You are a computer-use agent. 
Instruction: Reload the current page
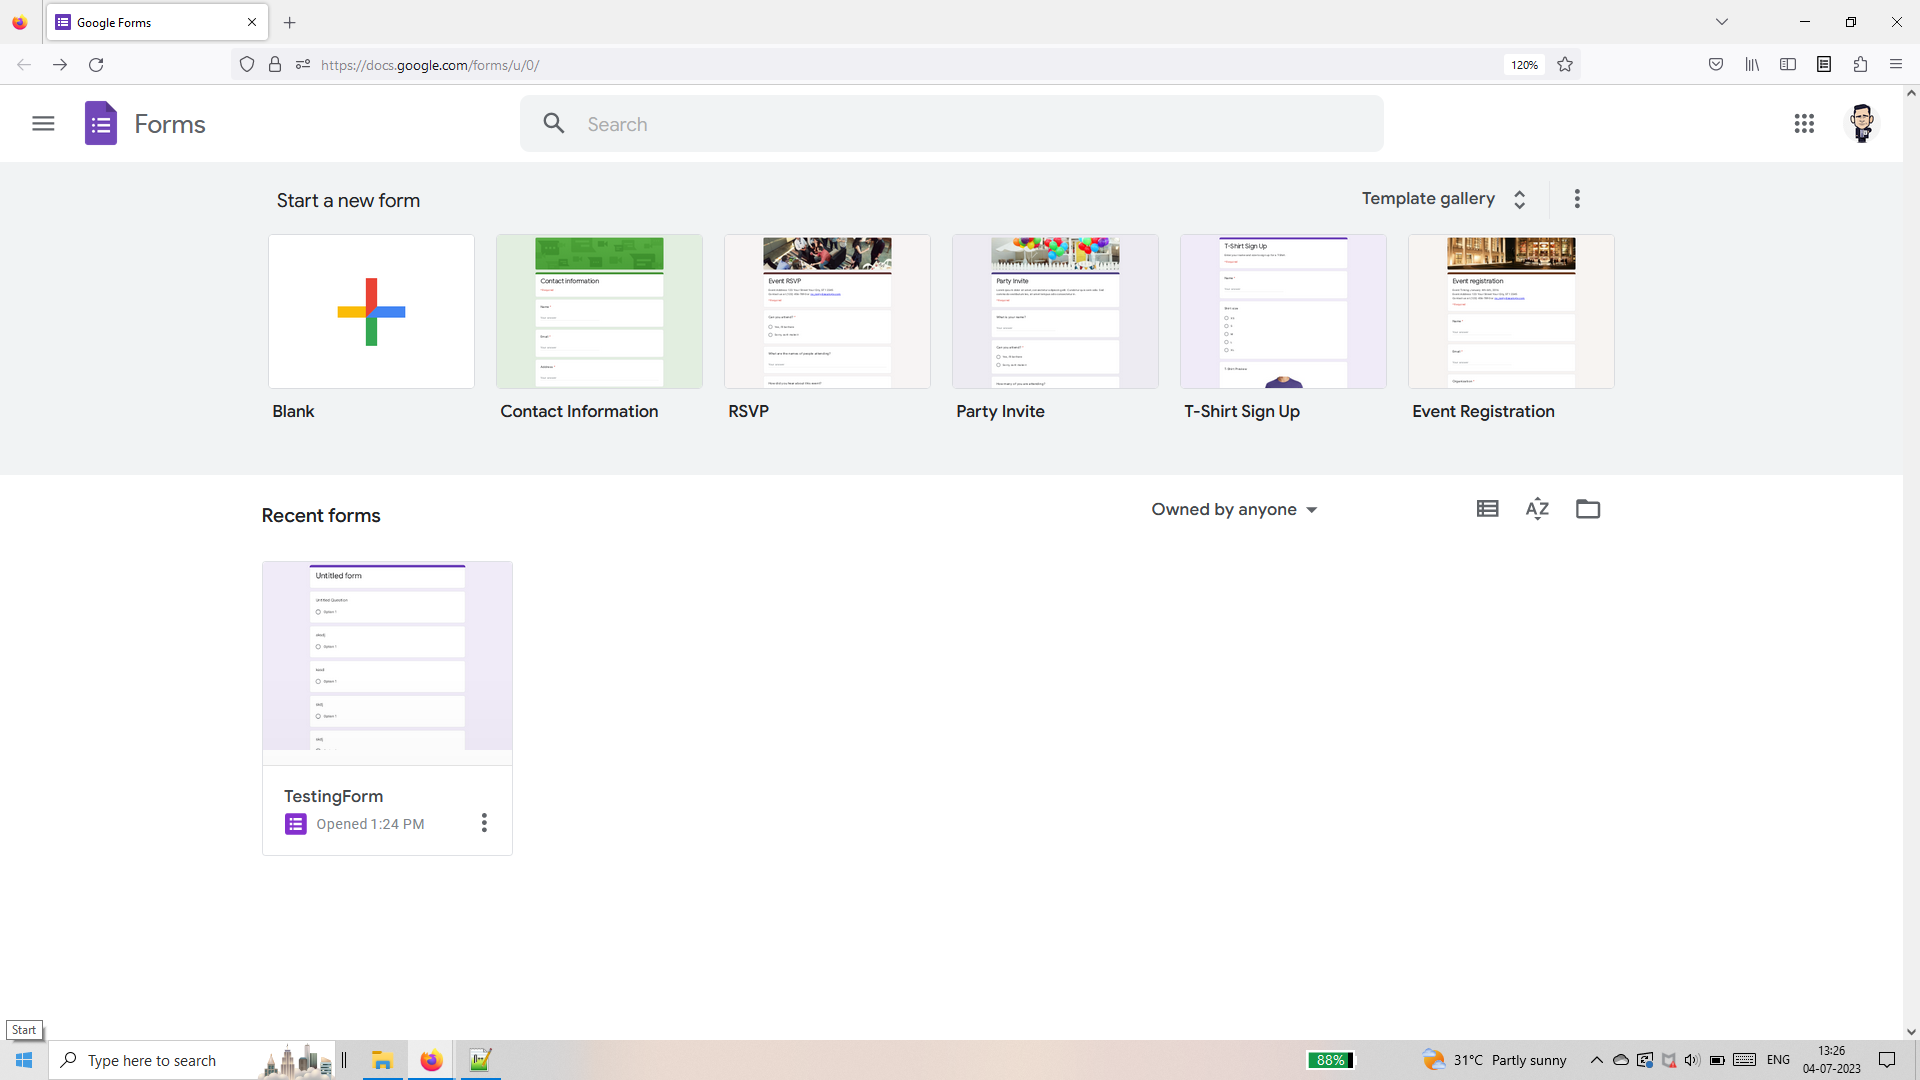click(96, 65)
